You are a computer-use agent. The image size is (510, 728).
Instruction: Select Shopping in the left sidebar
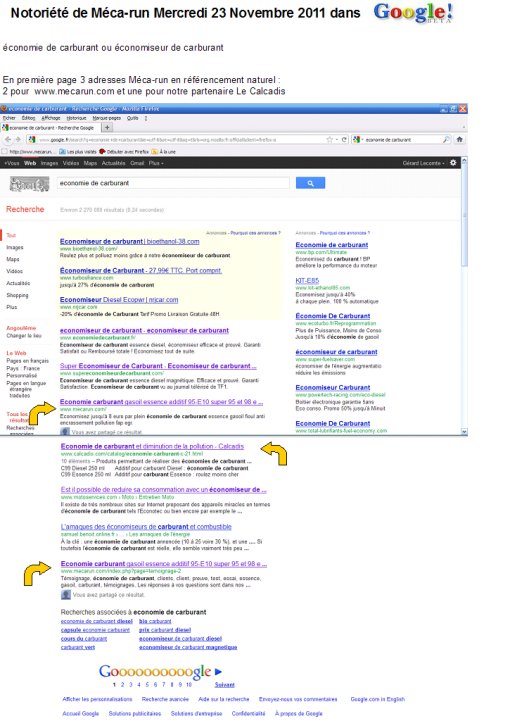click(x=17, y=295)
